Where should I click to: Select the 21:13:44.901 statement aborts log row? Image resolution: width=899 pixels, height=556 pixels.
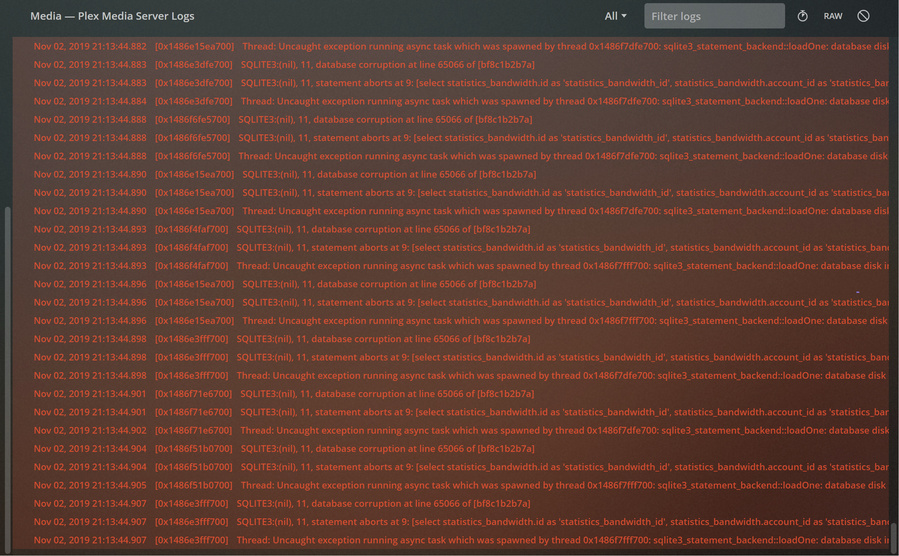(451, 412)
